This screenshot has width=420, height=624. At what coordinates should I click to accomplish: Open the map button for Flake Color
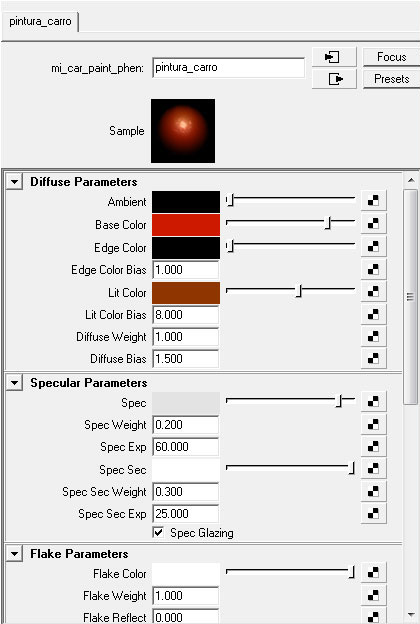373,573
